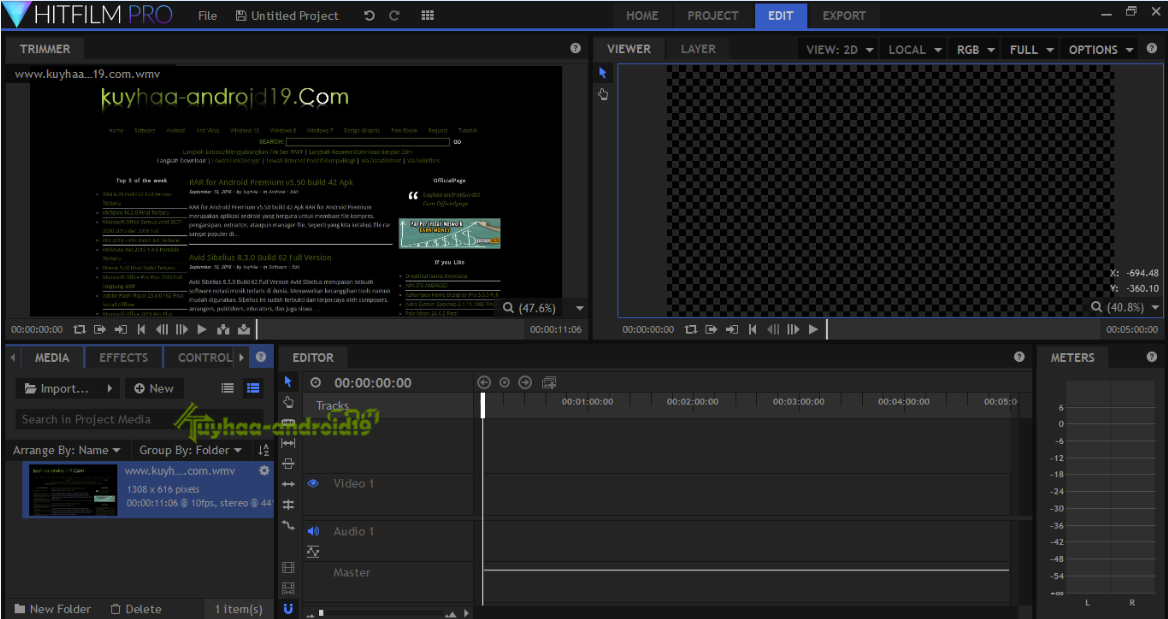Go to next keyframe in Editor
The height and width of the screenshot is (619, 1168).
(x=525, y=382)
